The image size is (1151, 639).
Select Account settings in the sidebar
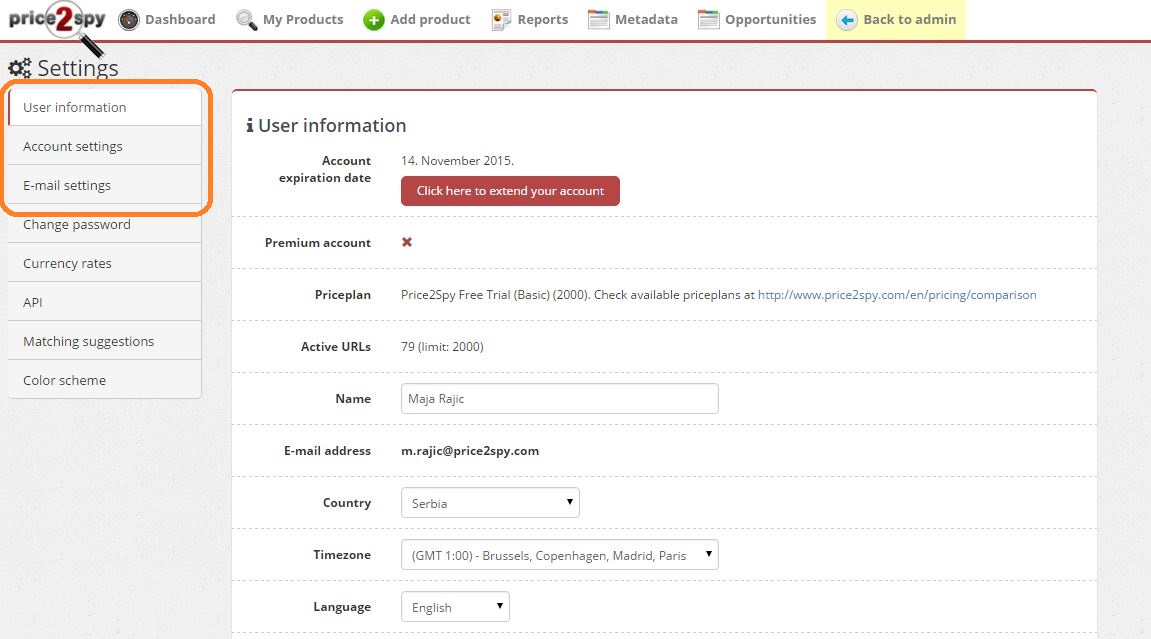tap(104, 146)
